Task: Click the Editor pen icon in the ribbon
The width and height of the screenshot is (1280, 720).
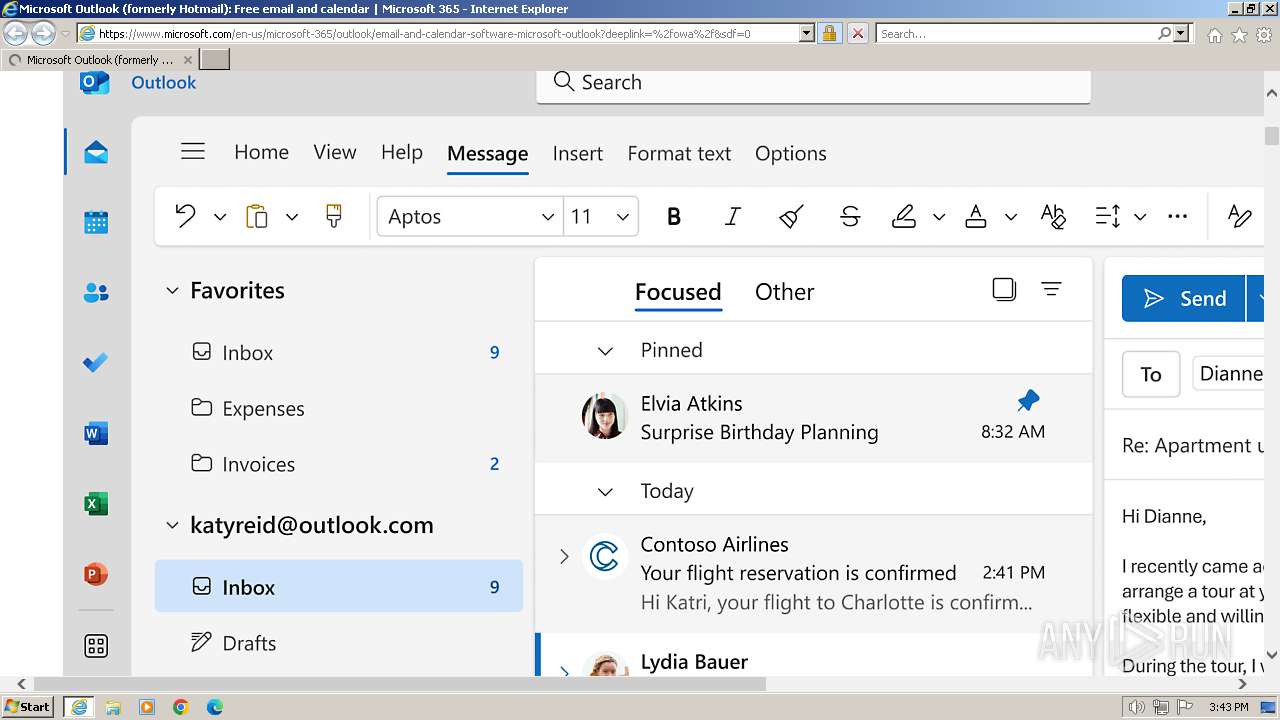Action: point(1240,216)
